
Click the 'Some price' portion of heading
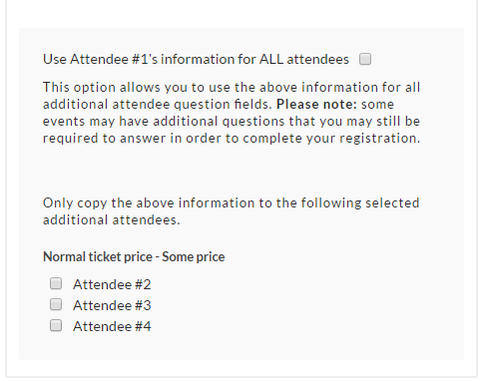[x=193, y=257]
